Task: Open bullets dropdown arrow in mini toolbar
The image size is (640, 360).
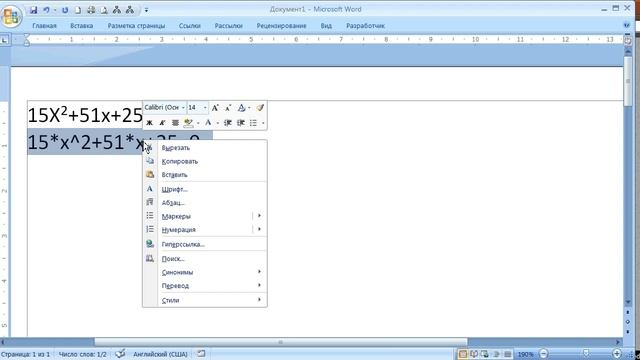Action: pos(263,123)
